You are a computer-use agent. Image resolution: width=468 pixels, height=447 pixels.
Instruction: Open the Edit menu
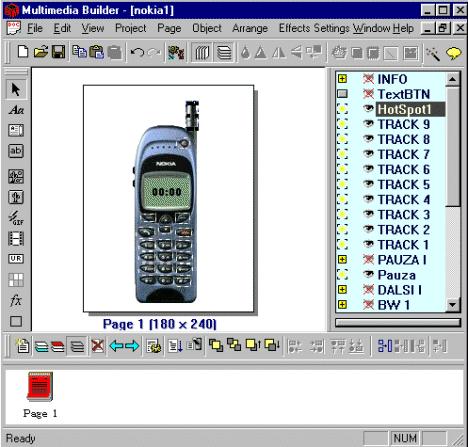(62, 28)
